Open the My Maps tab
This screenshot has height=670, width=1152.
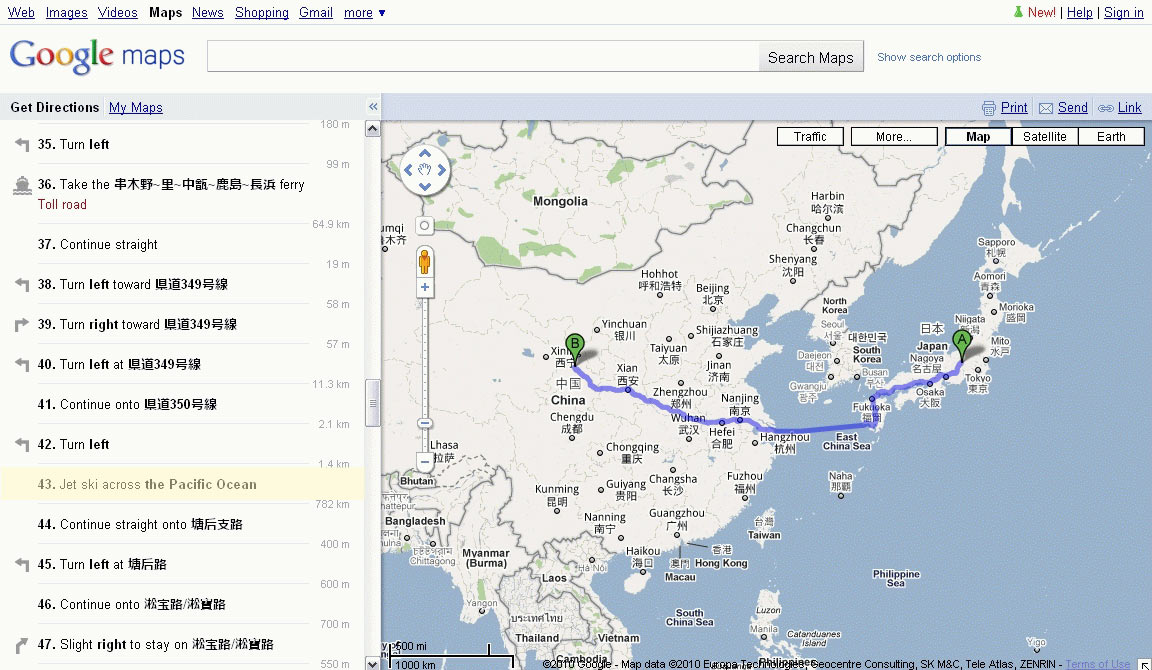[135, 108]
